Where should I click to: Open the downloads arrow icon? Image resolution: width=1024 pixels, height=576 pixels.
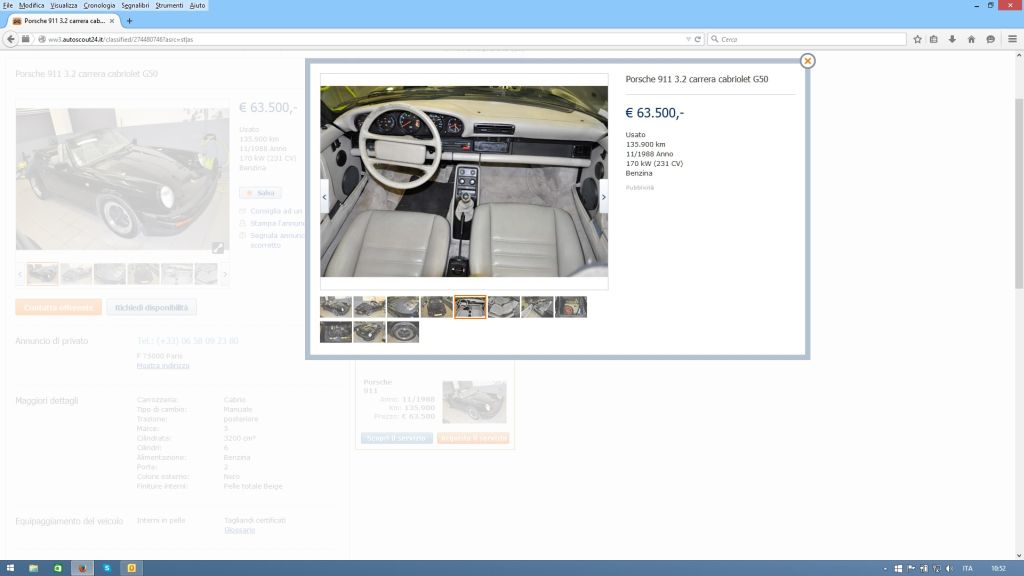(x=952, y=39)
